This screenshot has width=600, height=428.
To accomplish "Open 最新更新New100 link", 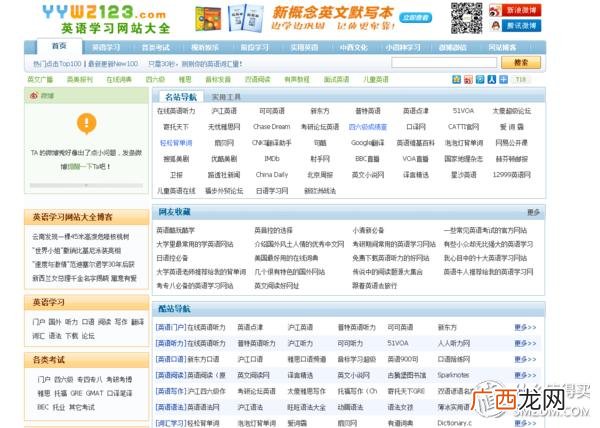I will click(x=113, y=64).
